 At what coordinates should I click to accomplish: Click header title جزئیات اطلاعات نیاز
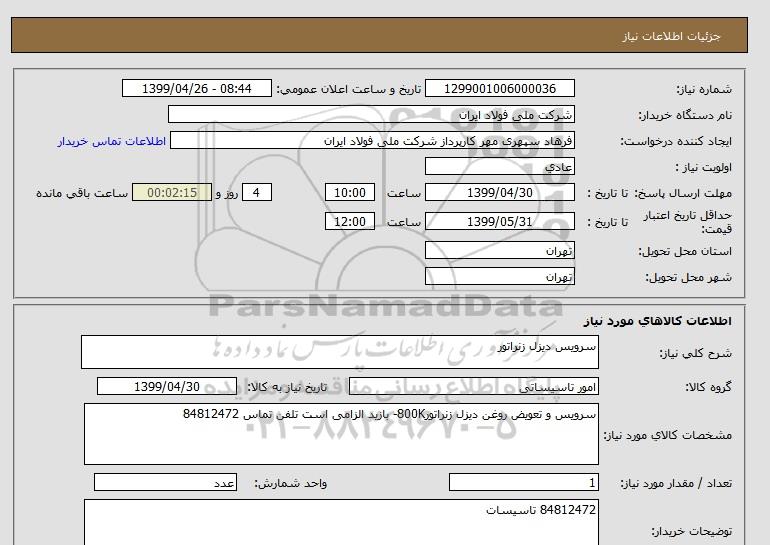click(x=671, y=37)
